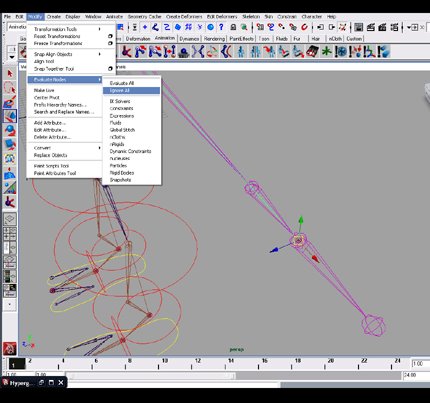430x403 pixels.
Task: Open the Animation menu set dropdown
Action: [17, 27]
